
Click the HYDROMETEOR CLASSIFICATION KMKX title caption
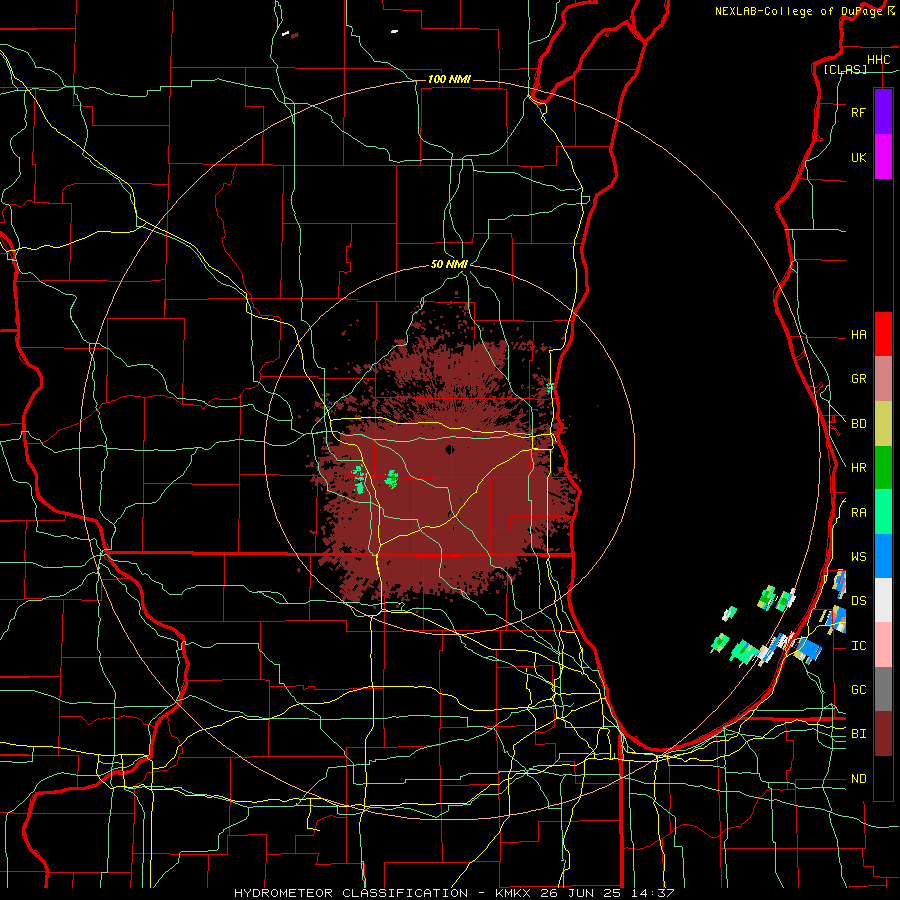453,893
